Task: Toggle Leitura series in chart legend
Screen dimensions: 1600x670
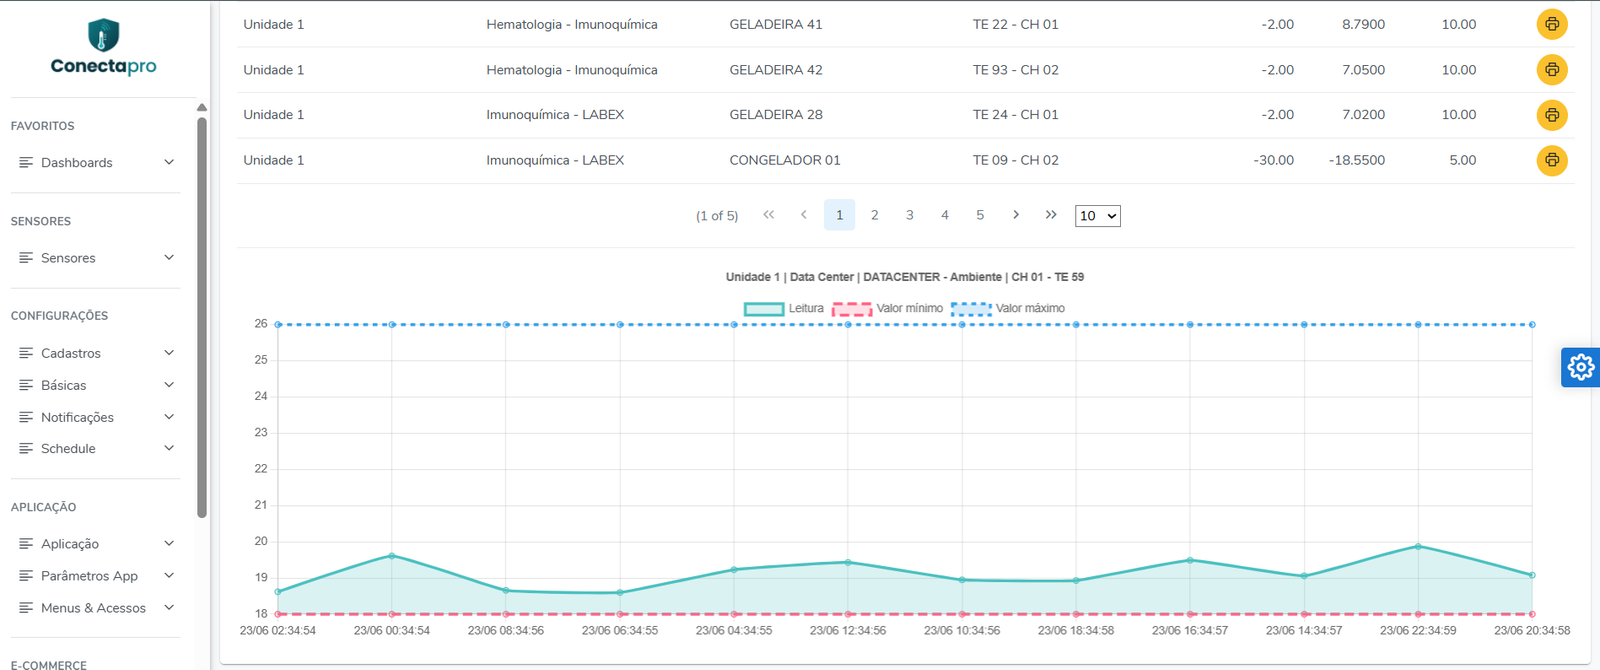Action: click(785, 308)
